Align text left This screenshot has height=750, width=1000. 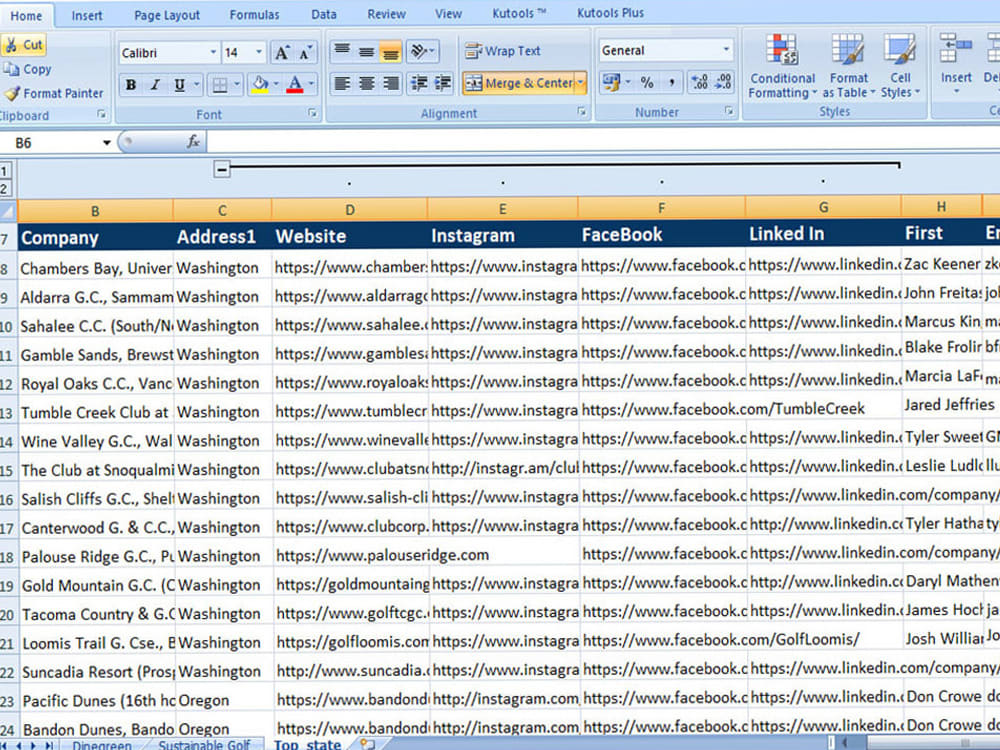coord(342,83)
